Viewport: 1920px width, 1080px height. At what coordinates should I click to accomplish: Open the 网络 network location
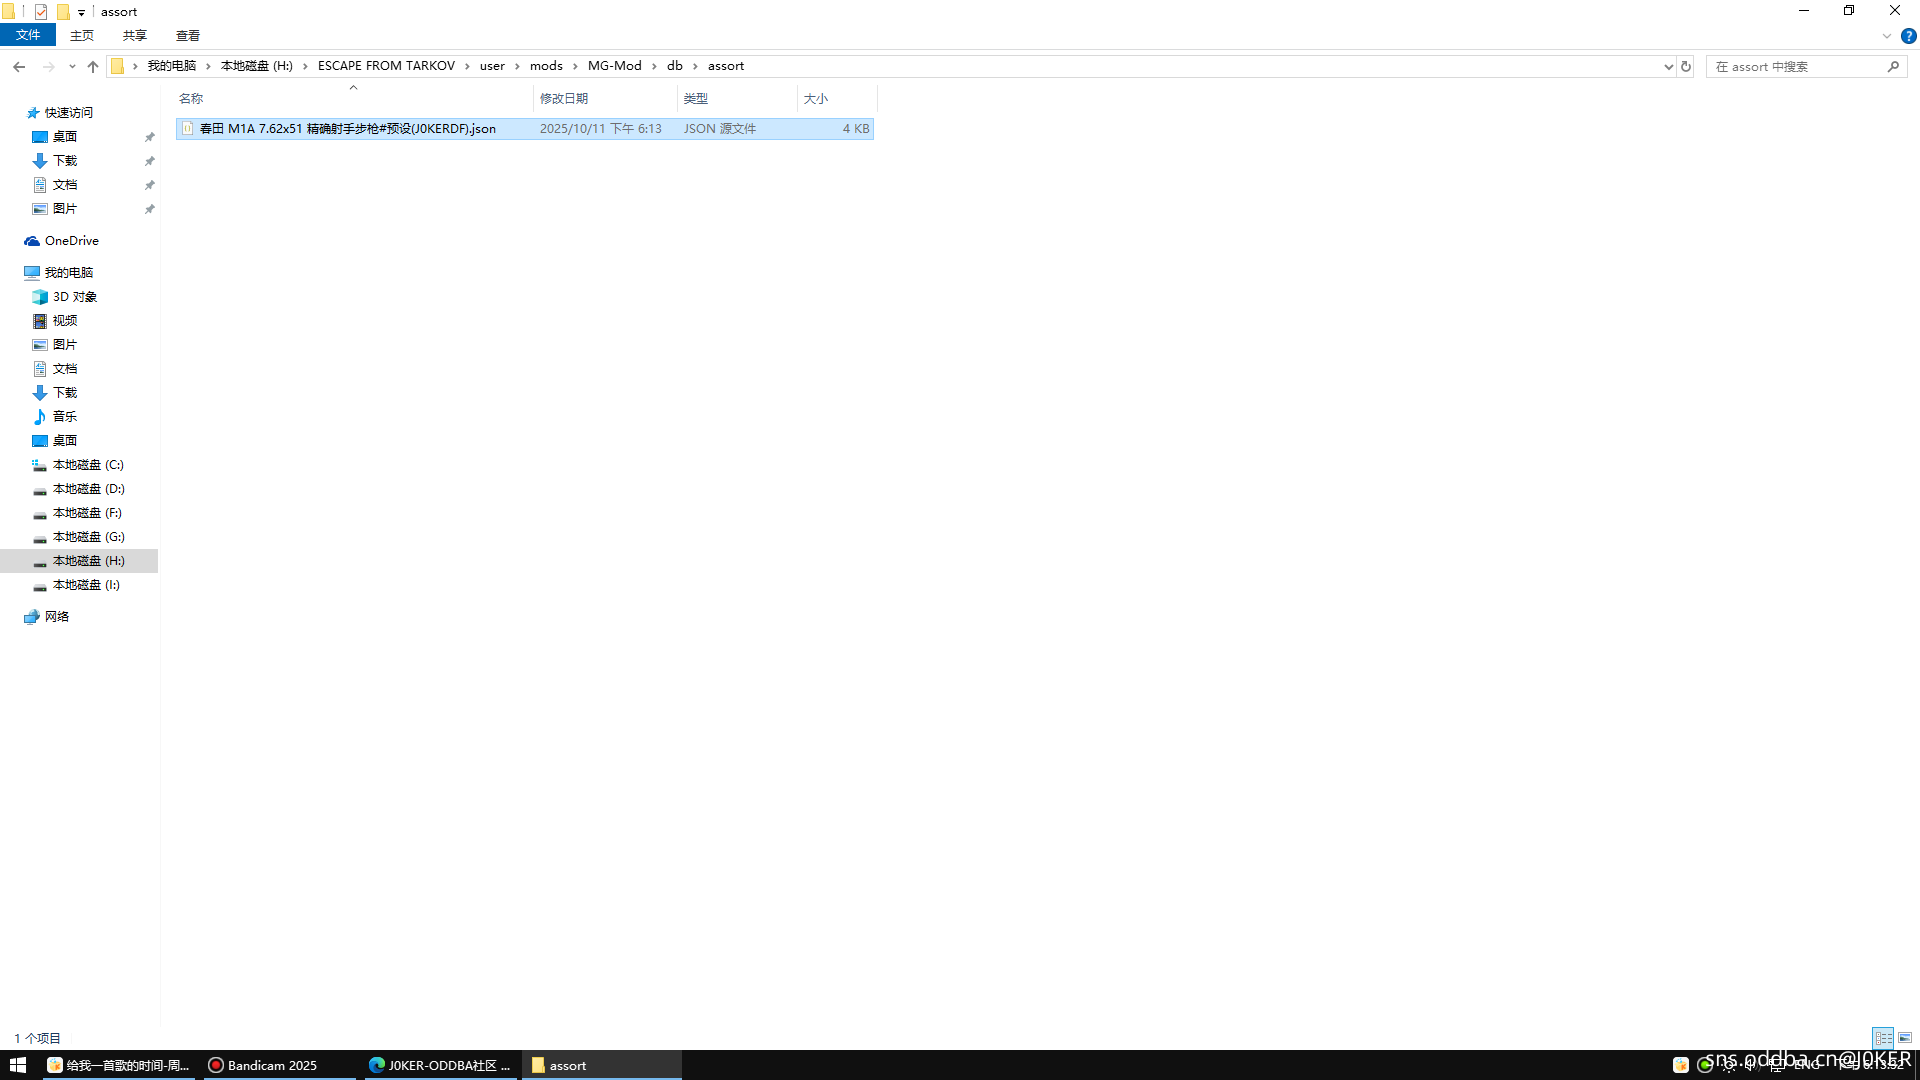(x=57, y=617)
